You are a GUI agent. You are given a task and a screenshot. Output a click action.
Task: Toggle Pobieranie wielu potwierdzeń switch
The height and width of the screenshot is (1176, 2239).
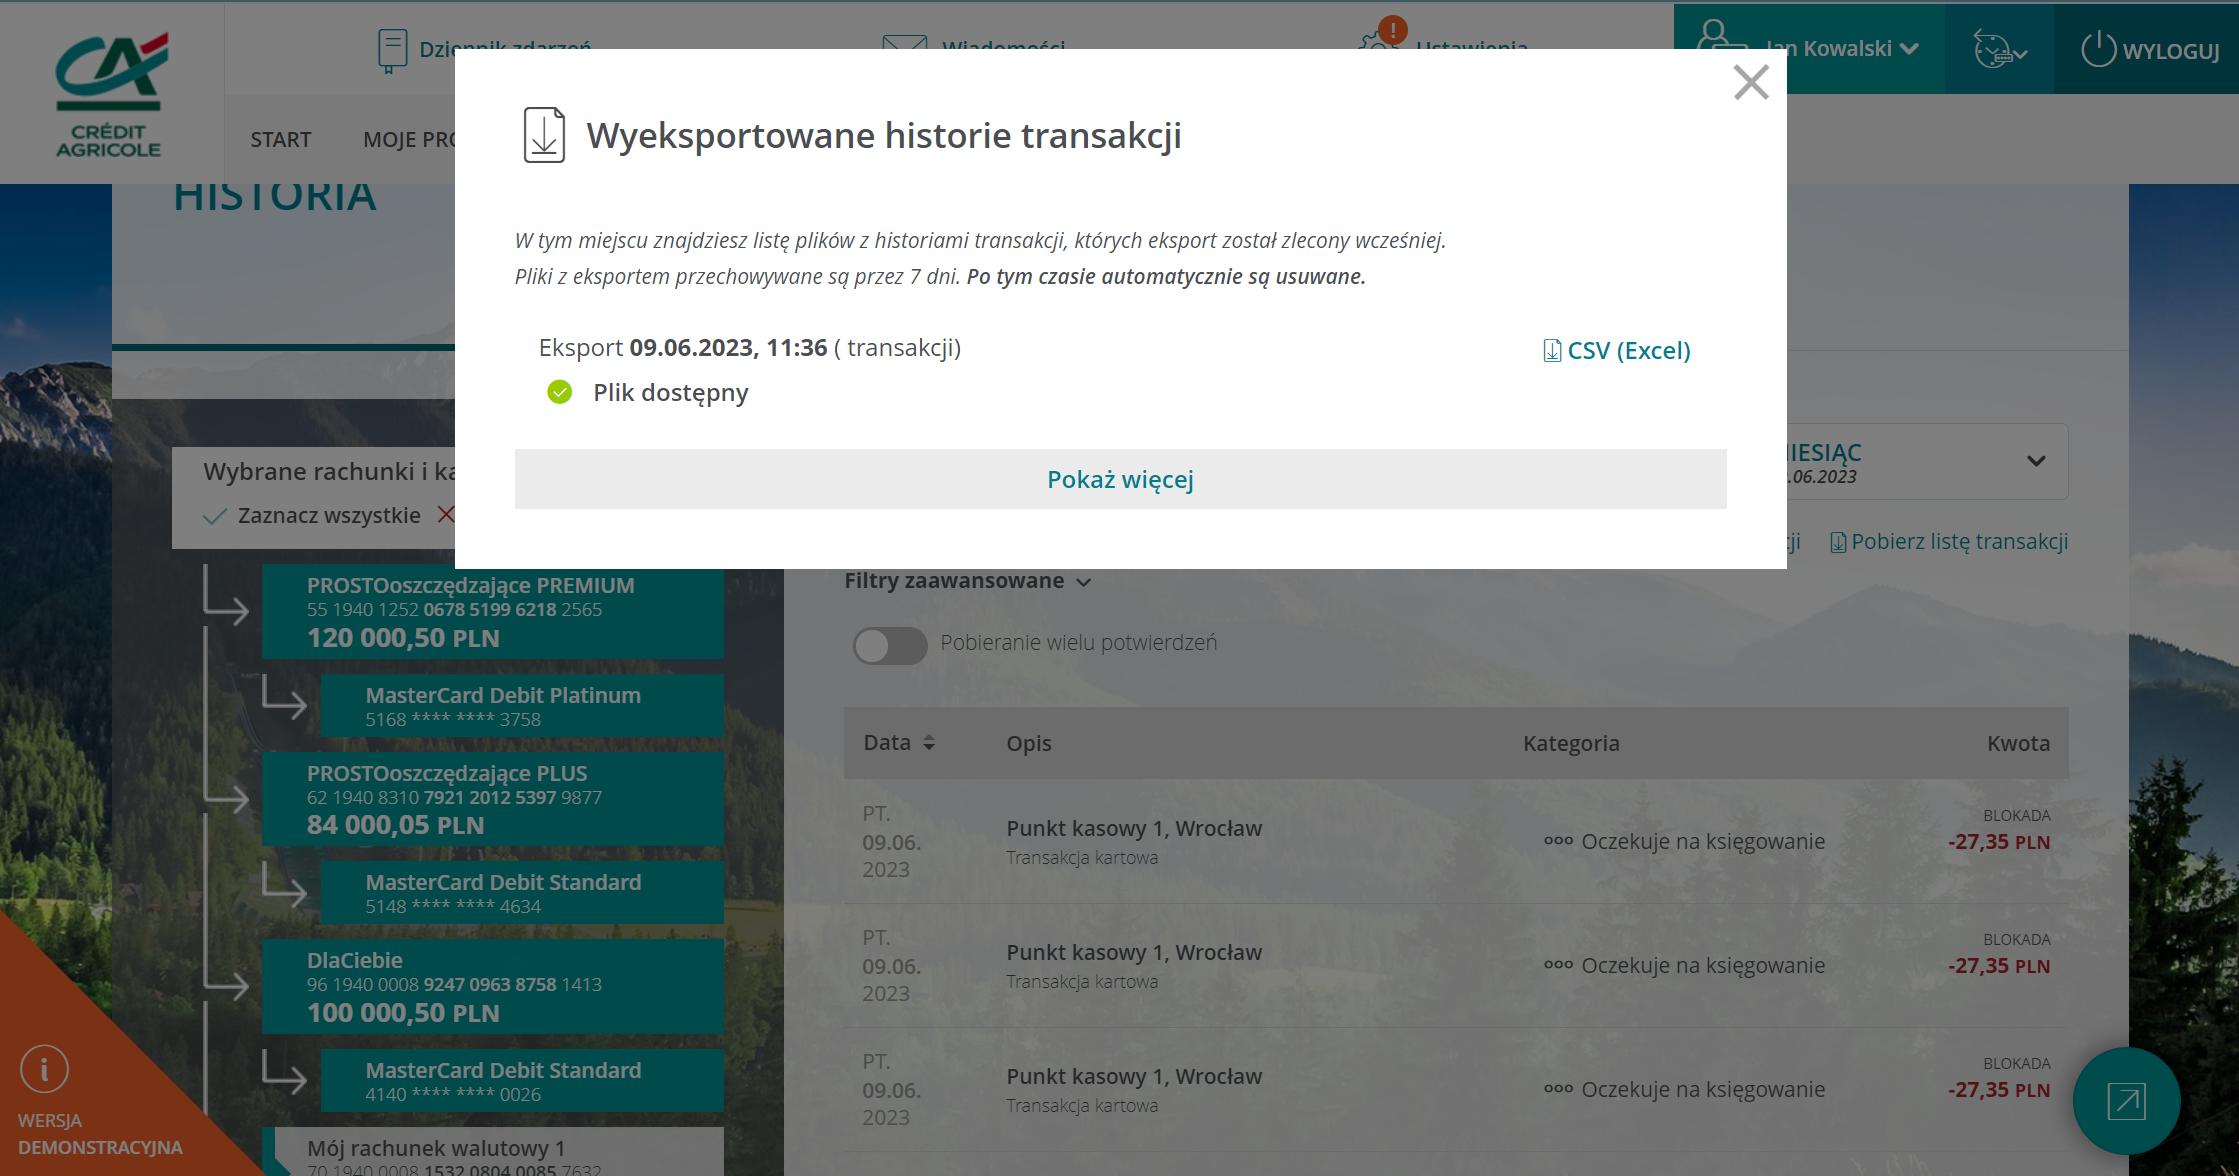click(889, 645)
